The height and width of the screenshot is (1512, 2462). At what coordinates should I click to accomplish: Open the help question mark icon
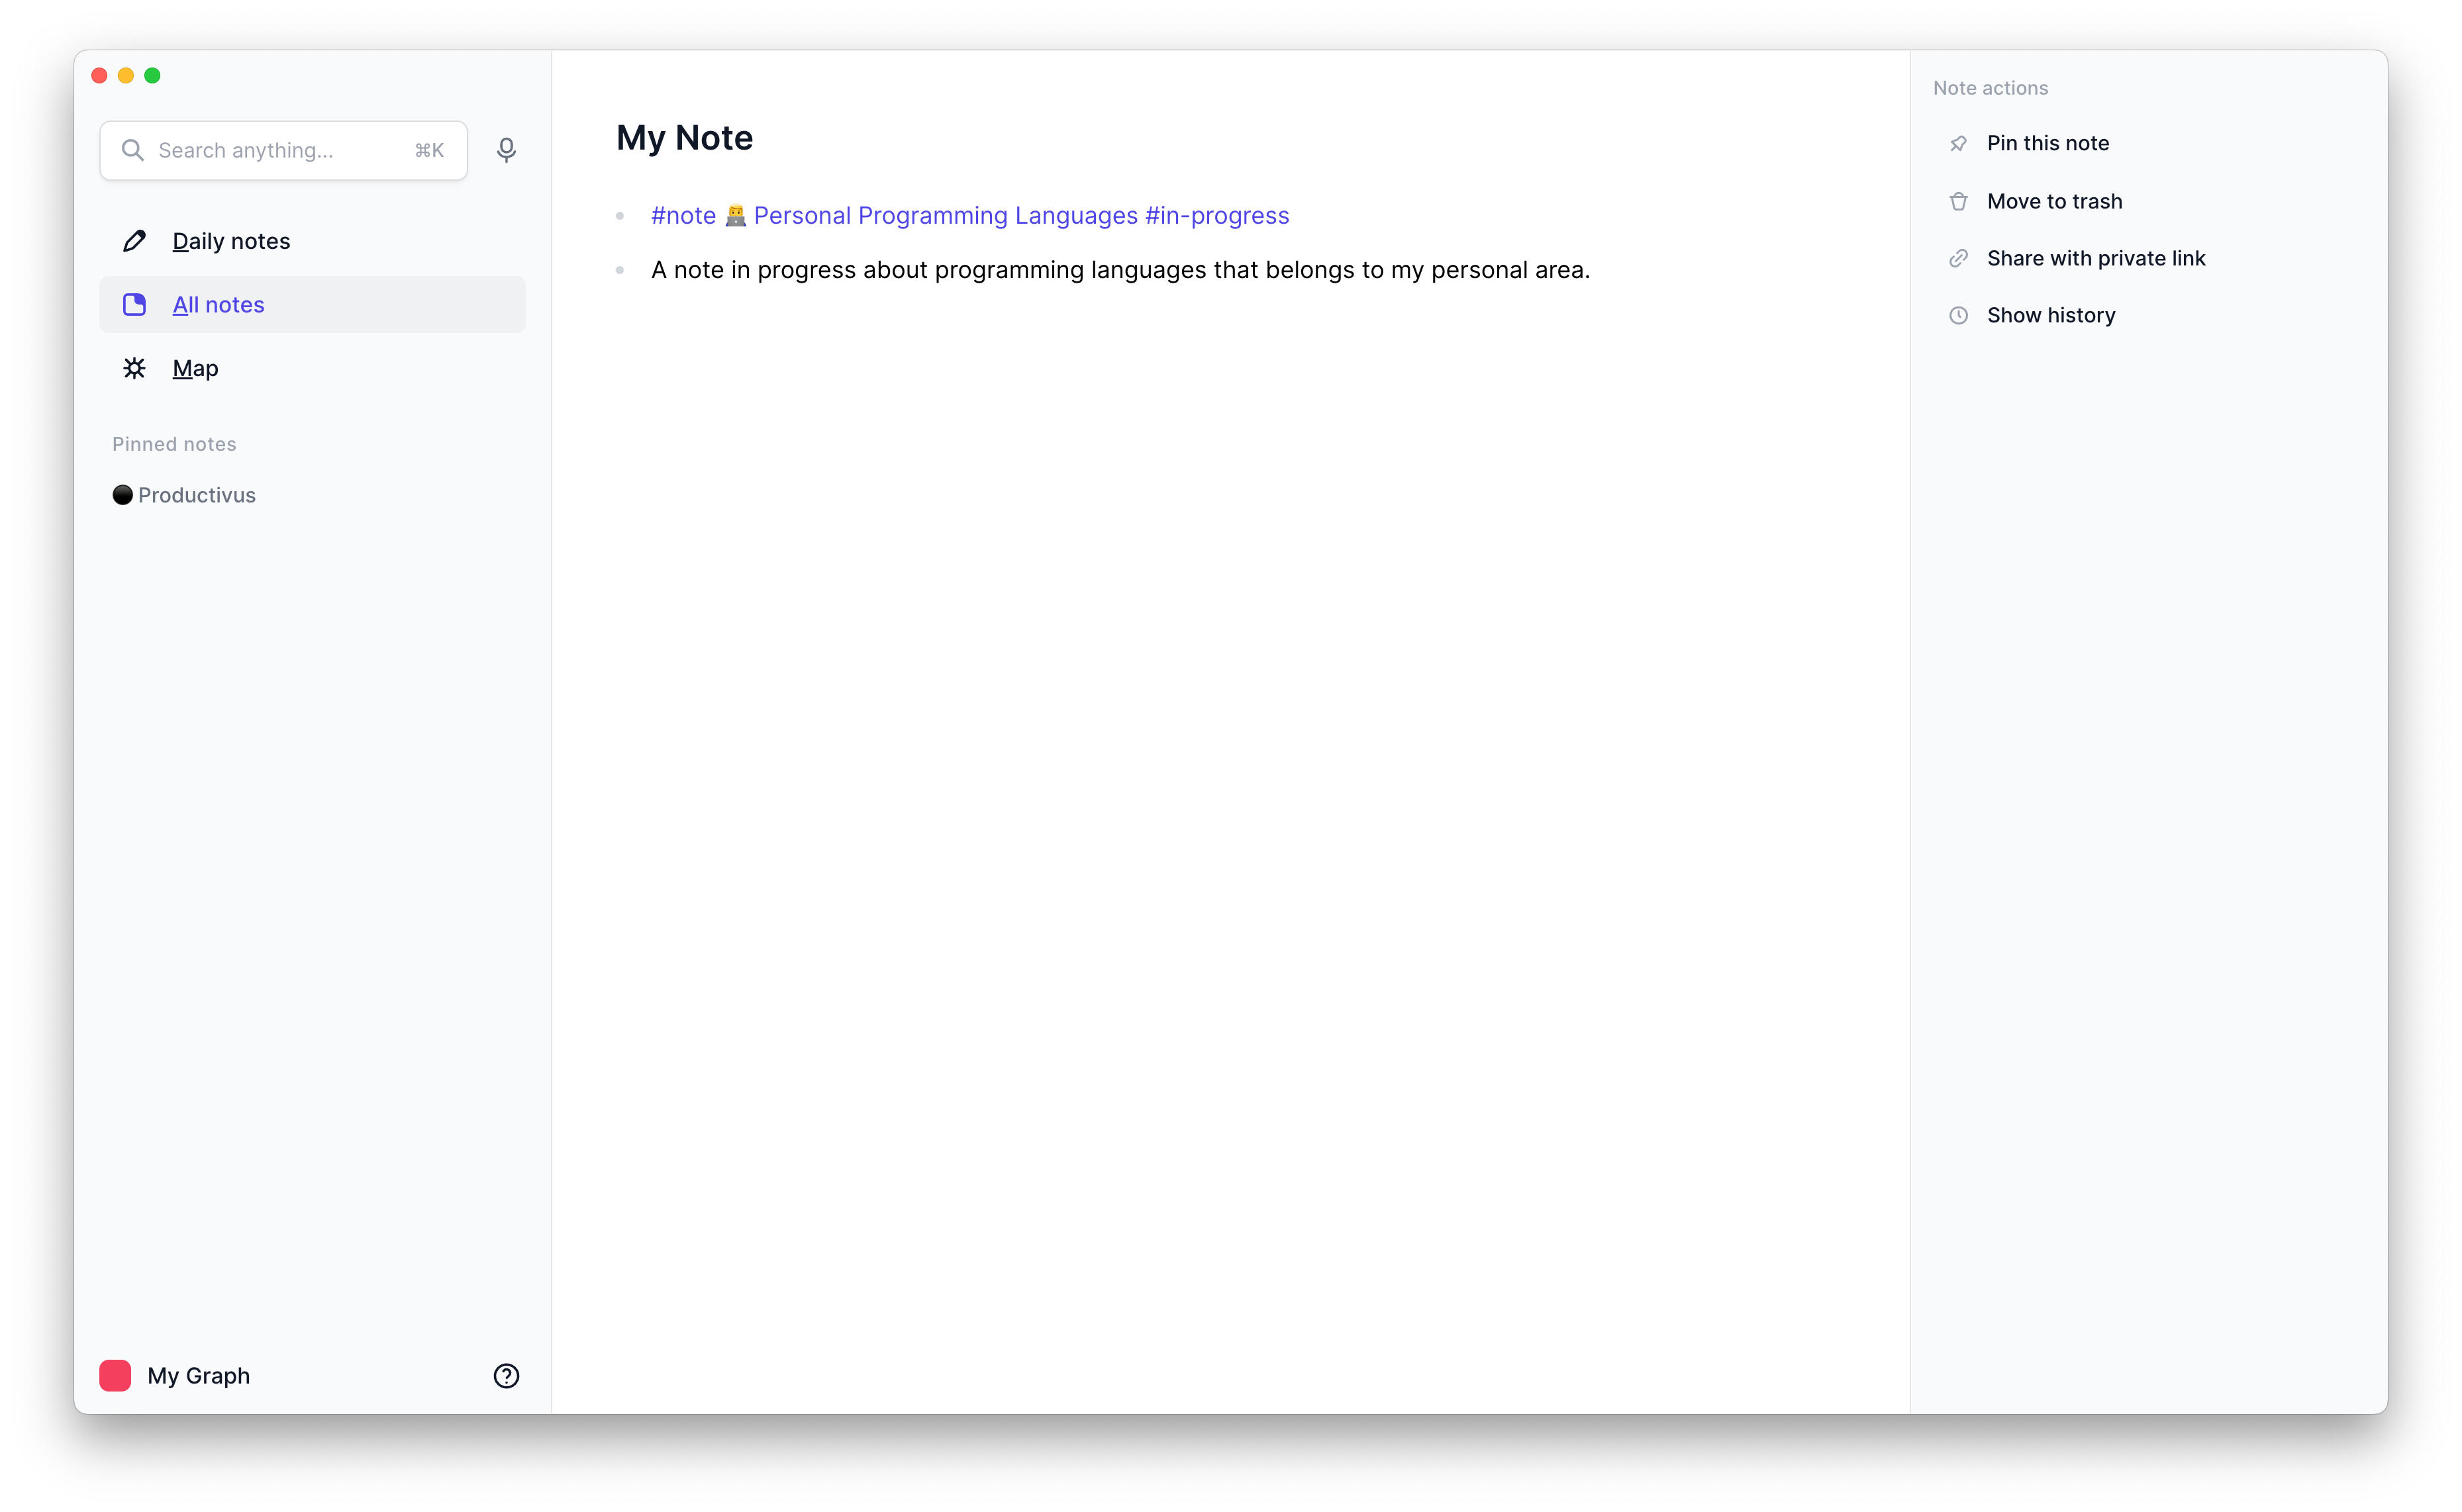(x=507, y=1375)
